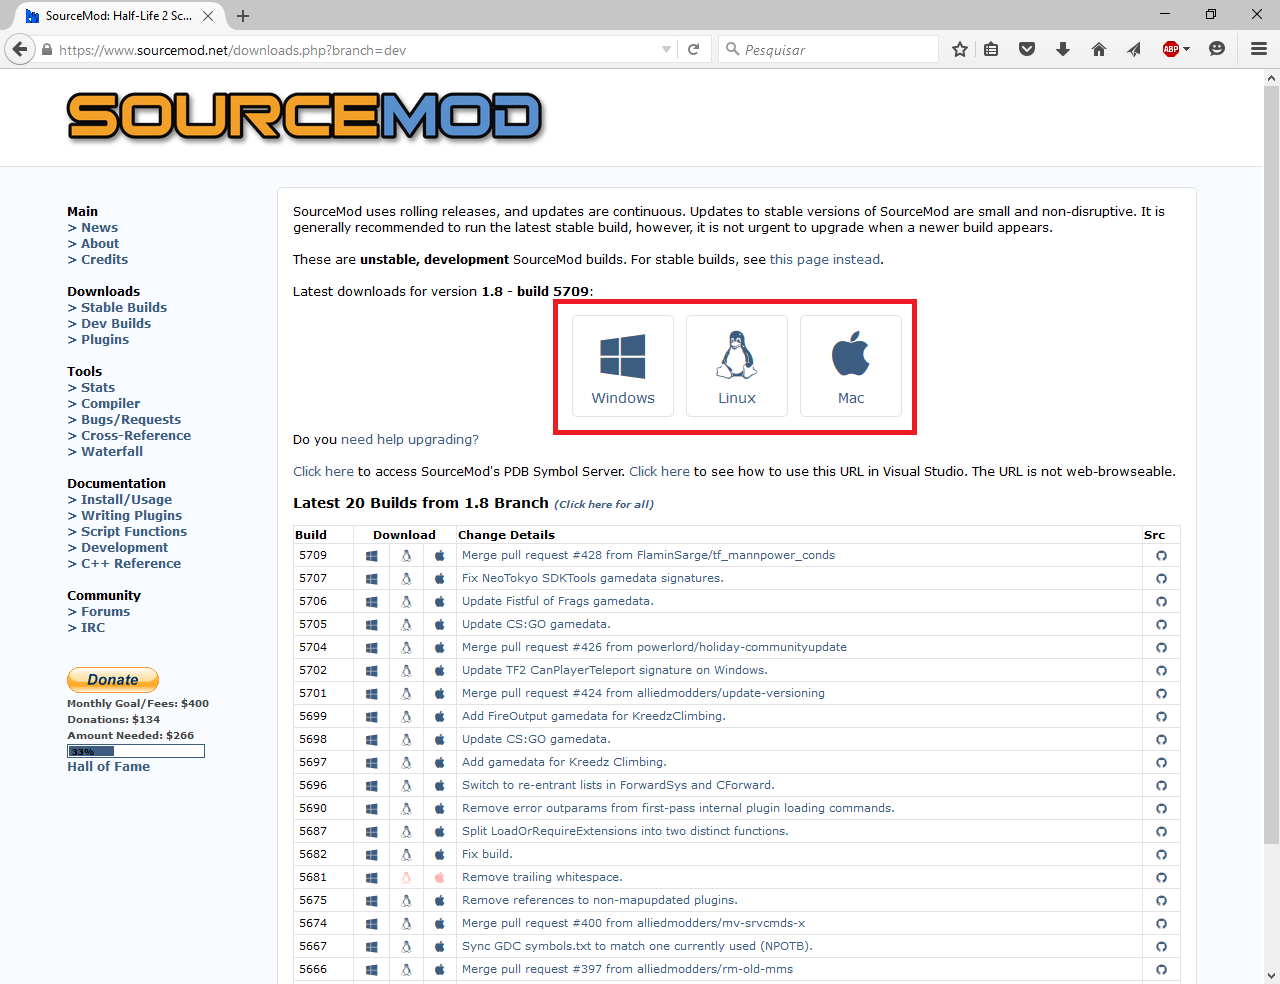Viewport: 1280px width, 984px height.
Task: Click the Linux icon in row 5674
Action: [406, 924]
